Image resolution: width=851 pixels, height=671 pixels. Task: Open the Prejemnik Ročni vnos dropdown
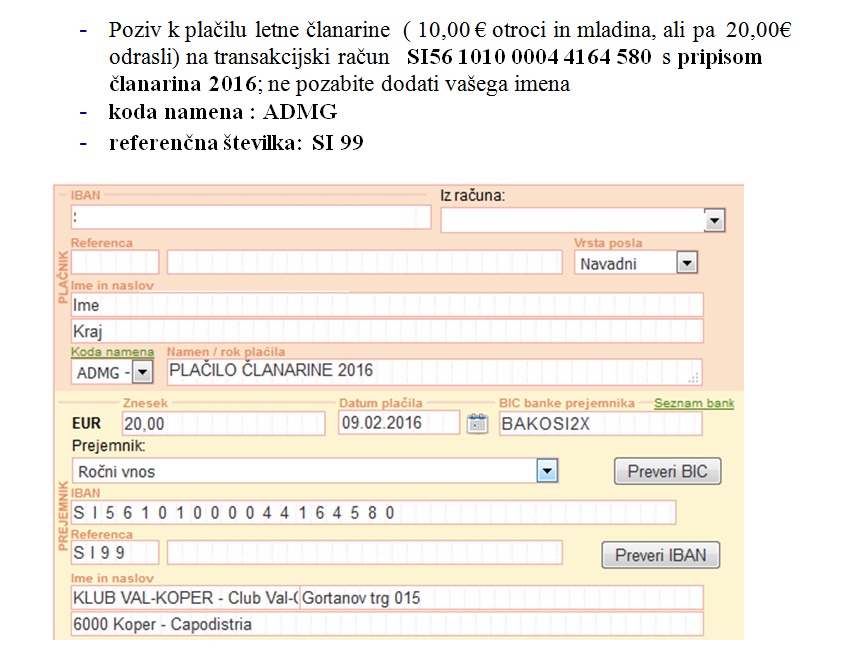(x=546, y=471)
